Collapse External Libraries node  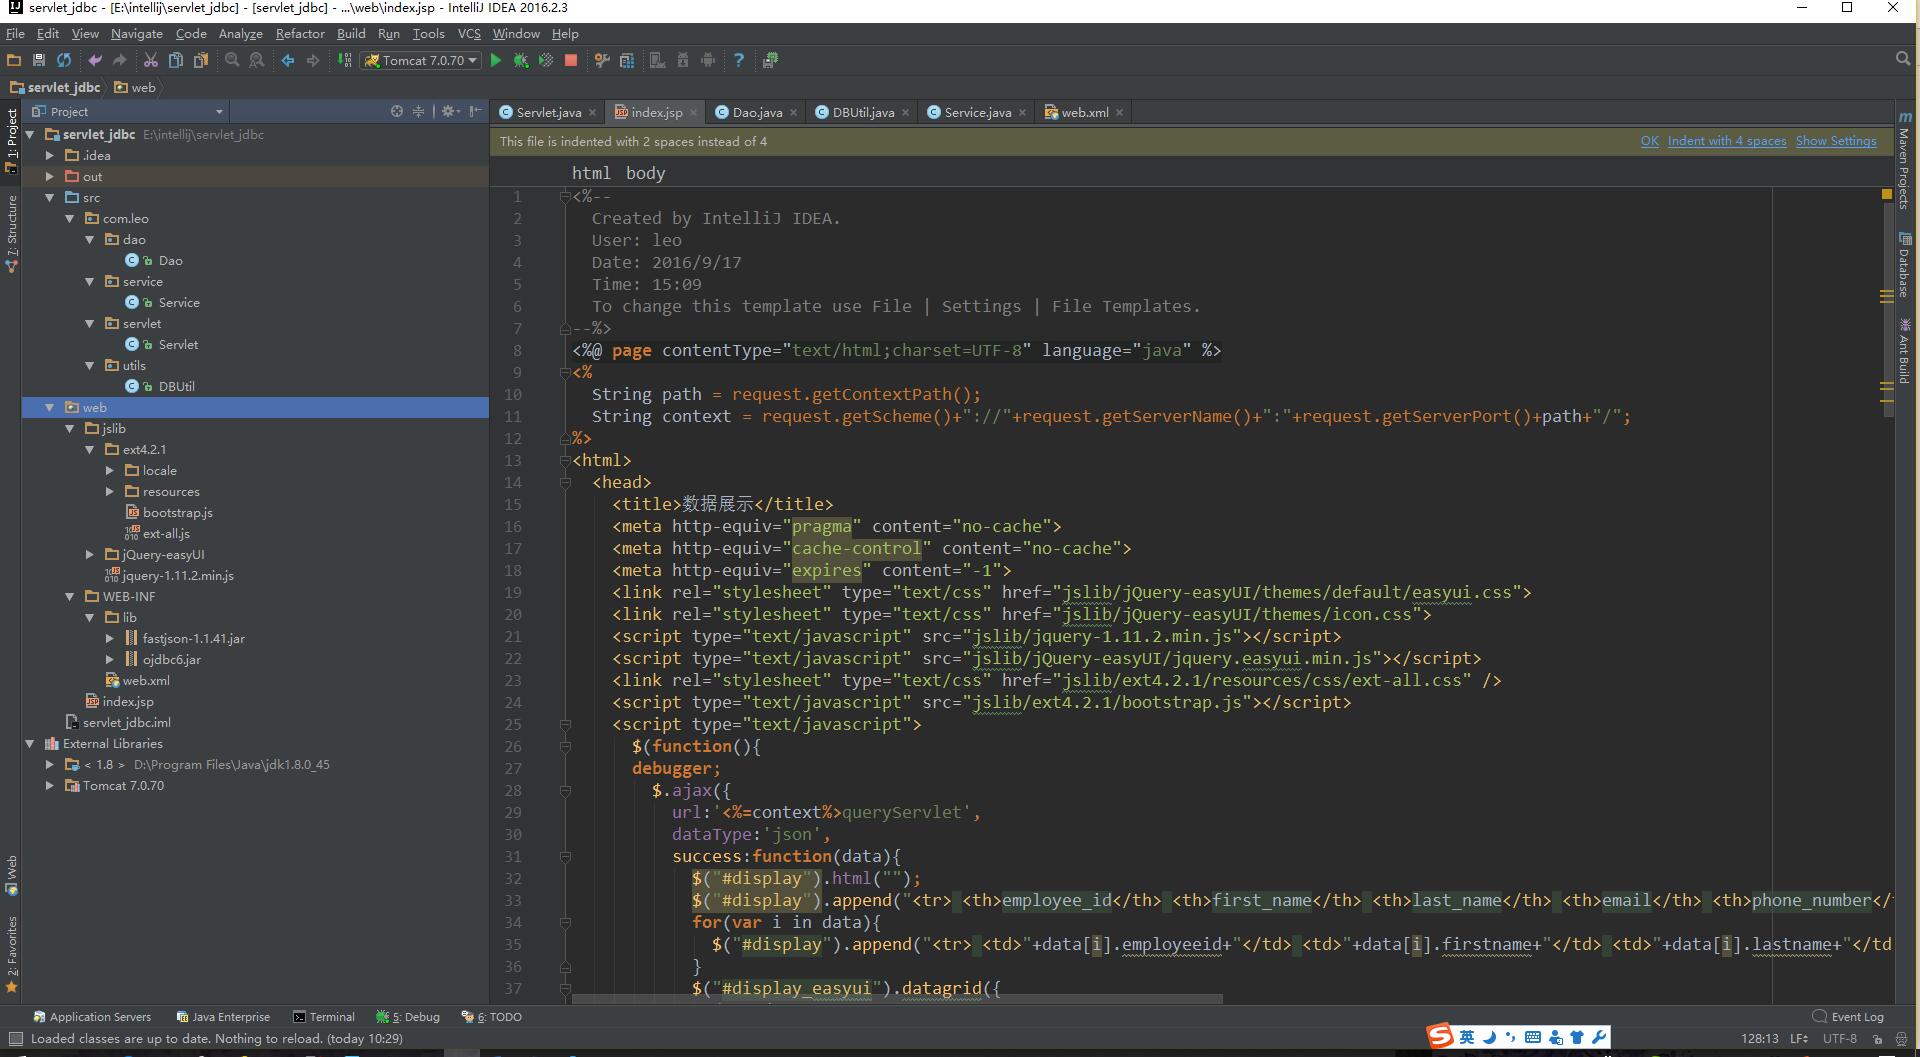[x=30, y=743]
